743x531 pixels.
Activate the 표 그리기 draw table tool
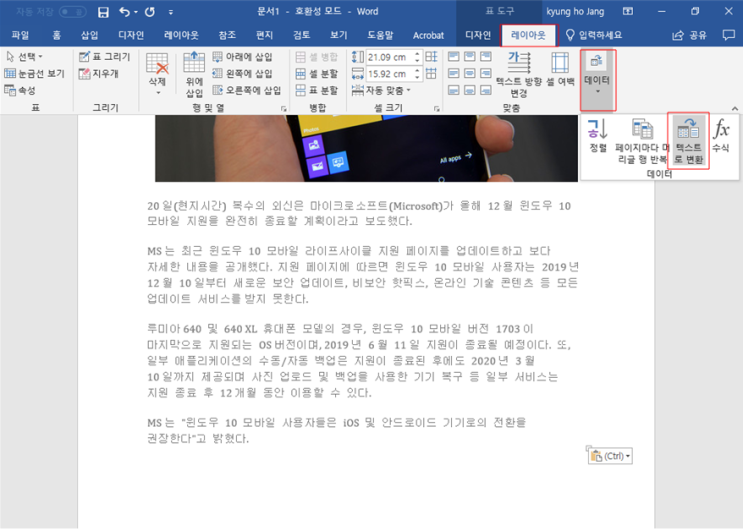pyautogui.click(x=105, y=57)
